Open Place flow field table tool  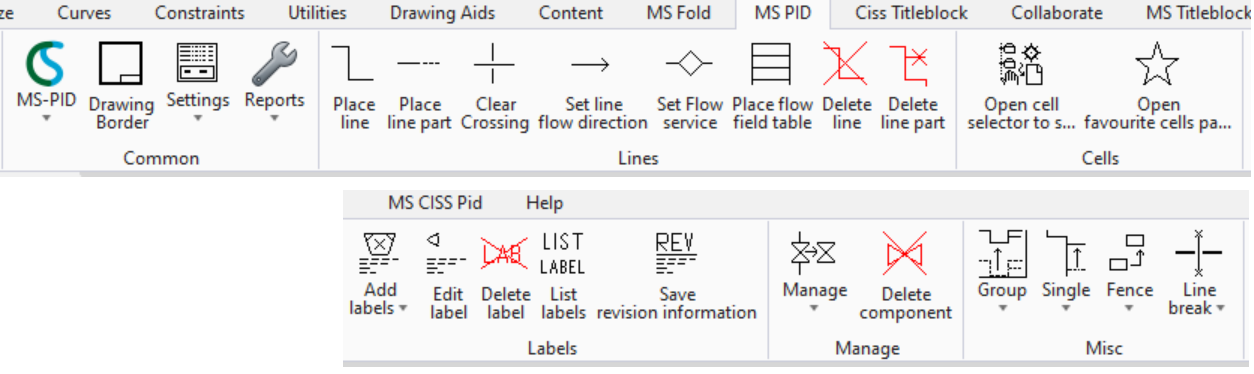[x=772, y=87]
